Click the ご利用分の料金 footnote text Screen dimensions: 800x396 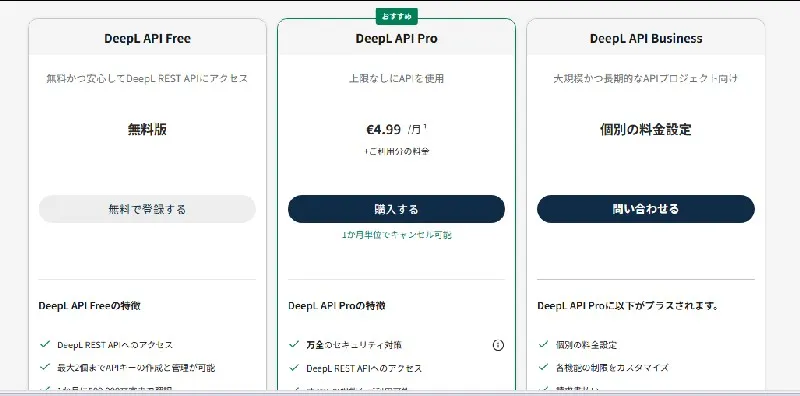coord(396,152)
